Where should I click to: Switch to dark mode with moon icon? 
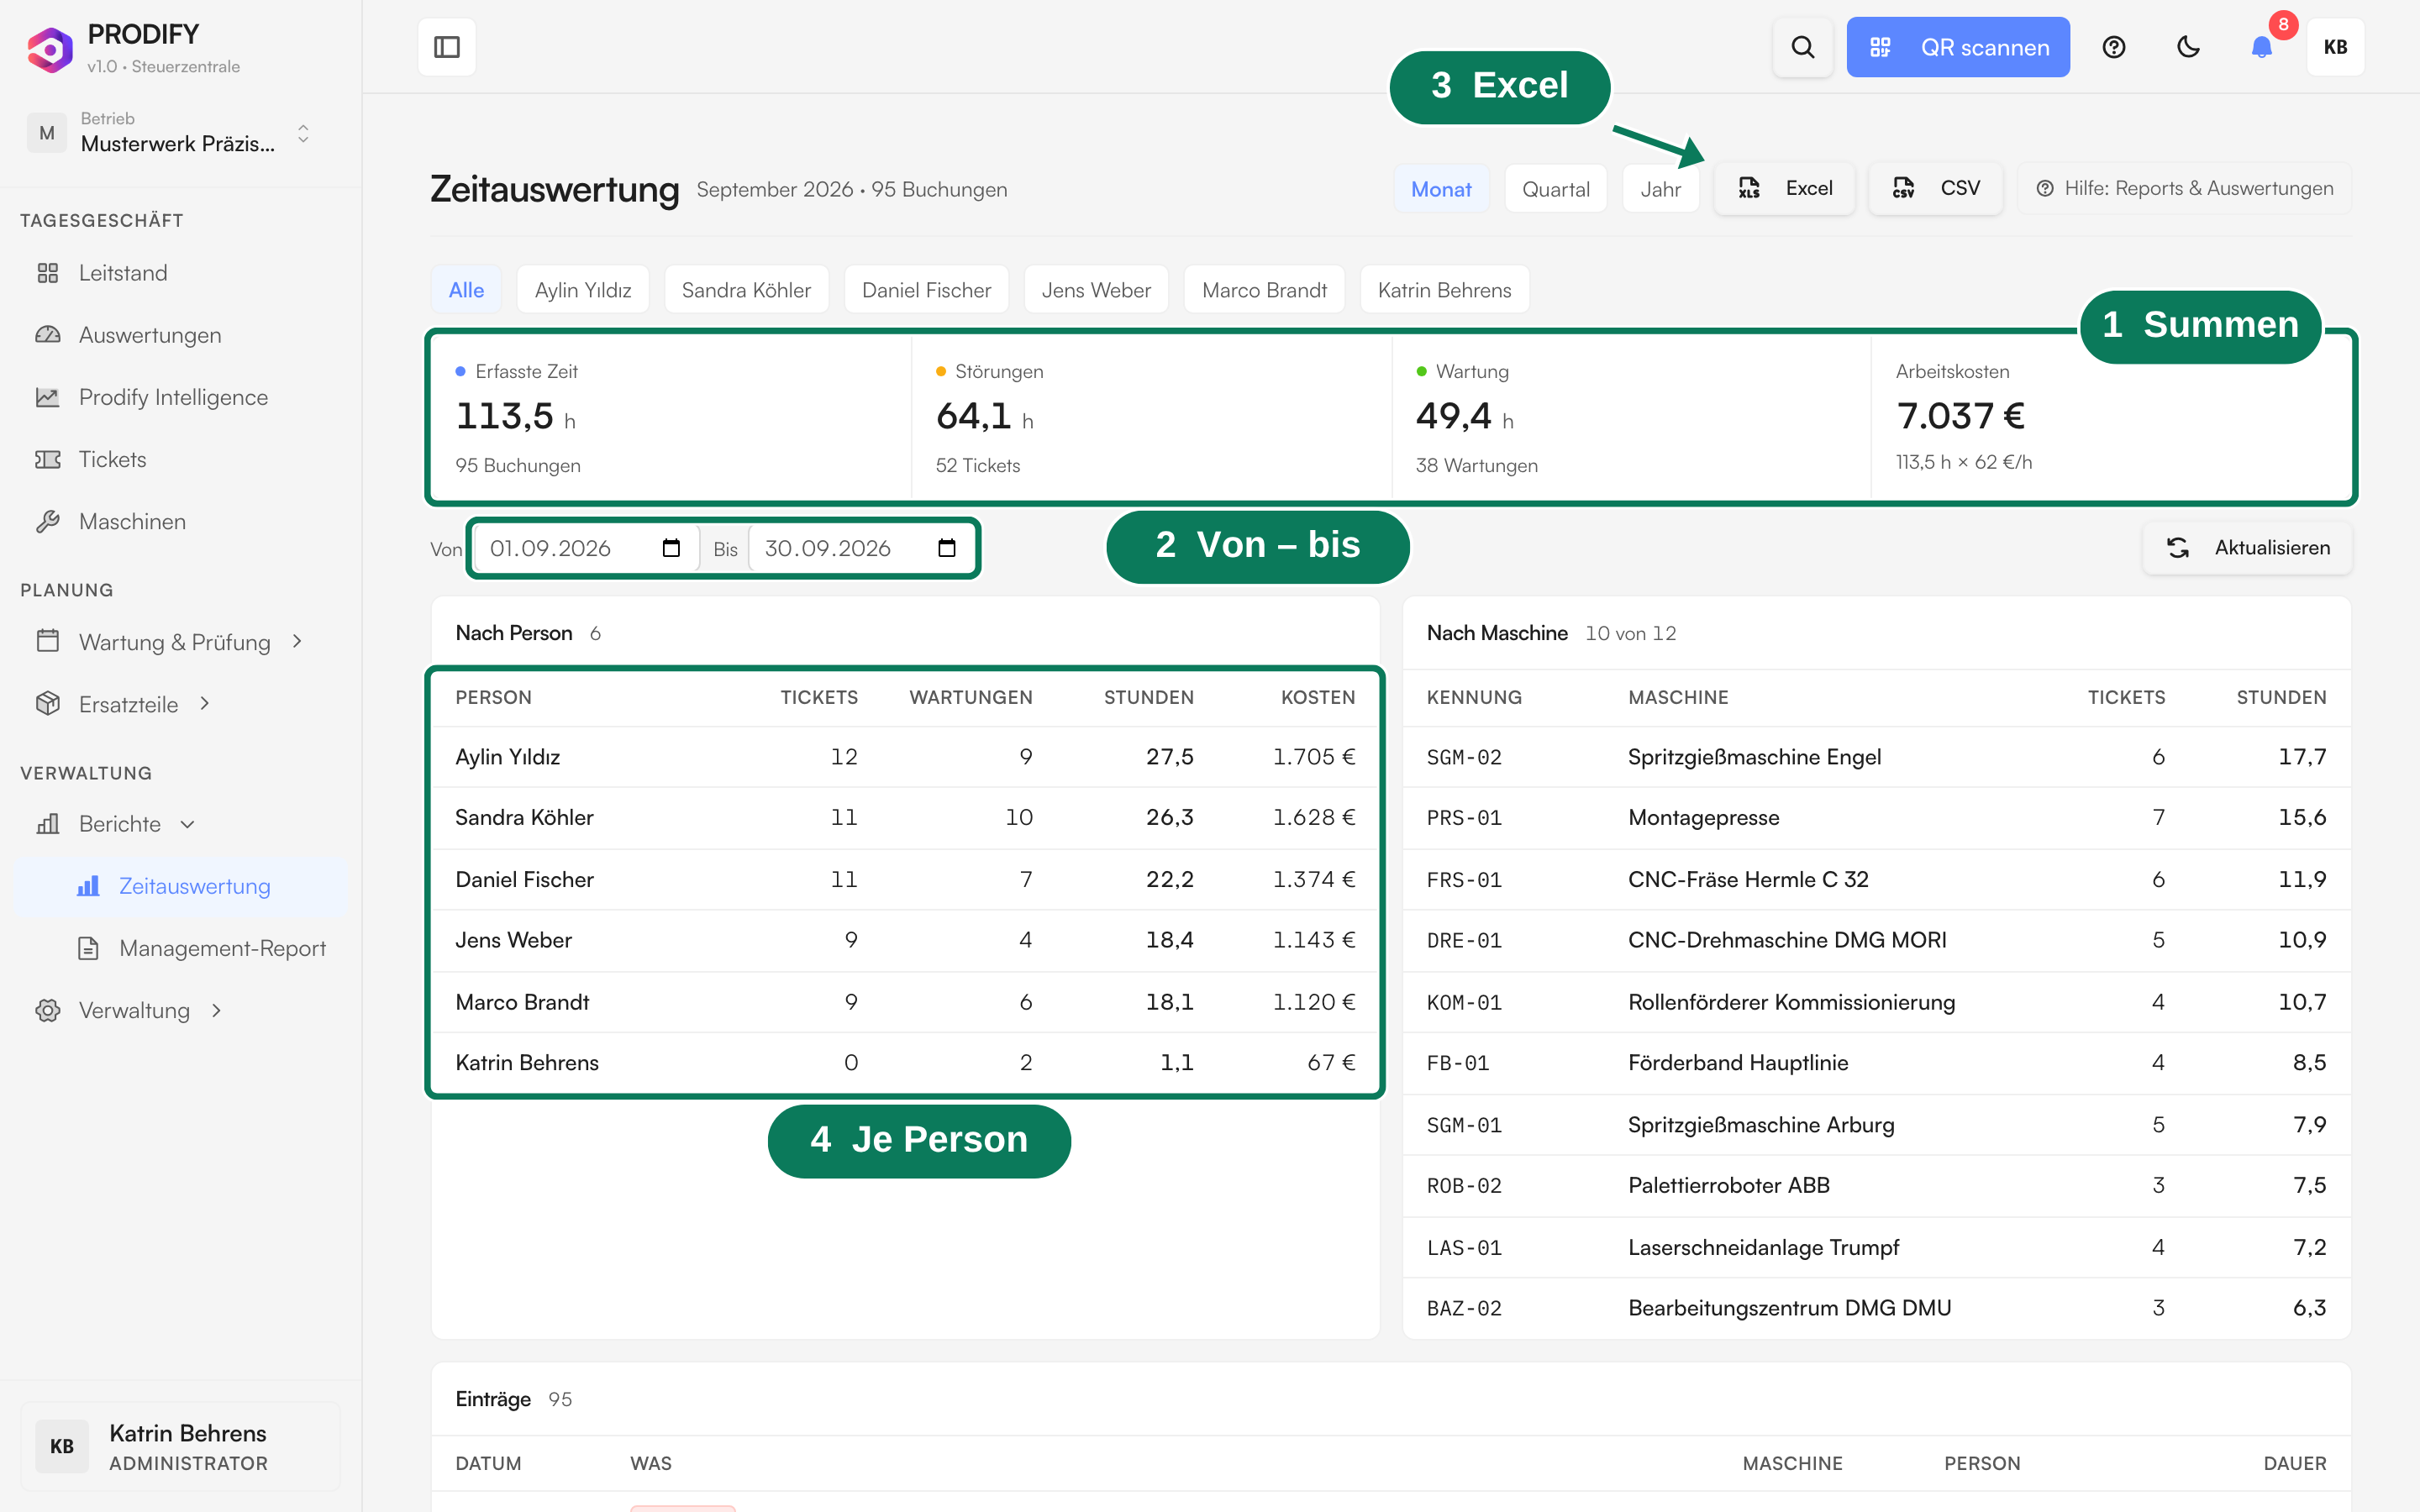coord(2188,47)
